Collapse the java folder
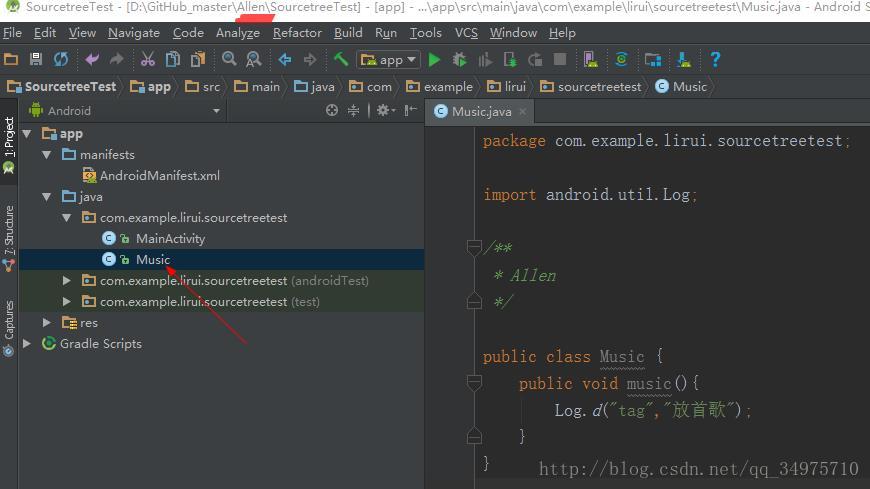This screenshot has height=489, width=870. [47, 196]
